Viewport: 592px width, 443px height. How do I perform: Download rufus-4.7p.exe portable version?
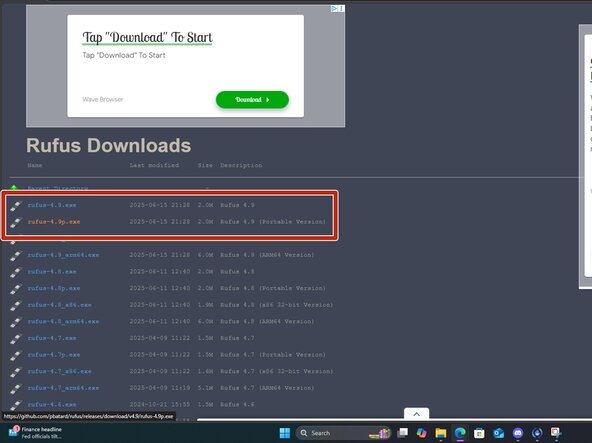pos(54,355)
